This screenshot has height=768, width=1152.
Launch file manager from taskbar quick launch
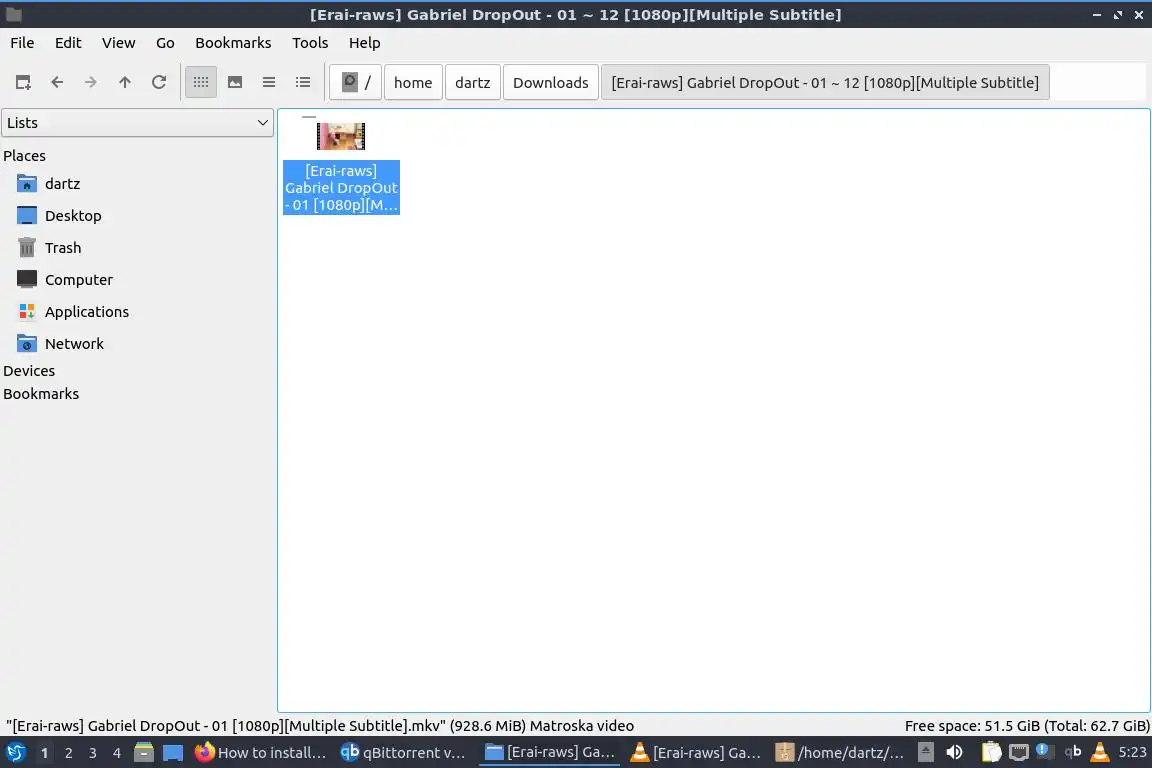(x=144, y=753)
